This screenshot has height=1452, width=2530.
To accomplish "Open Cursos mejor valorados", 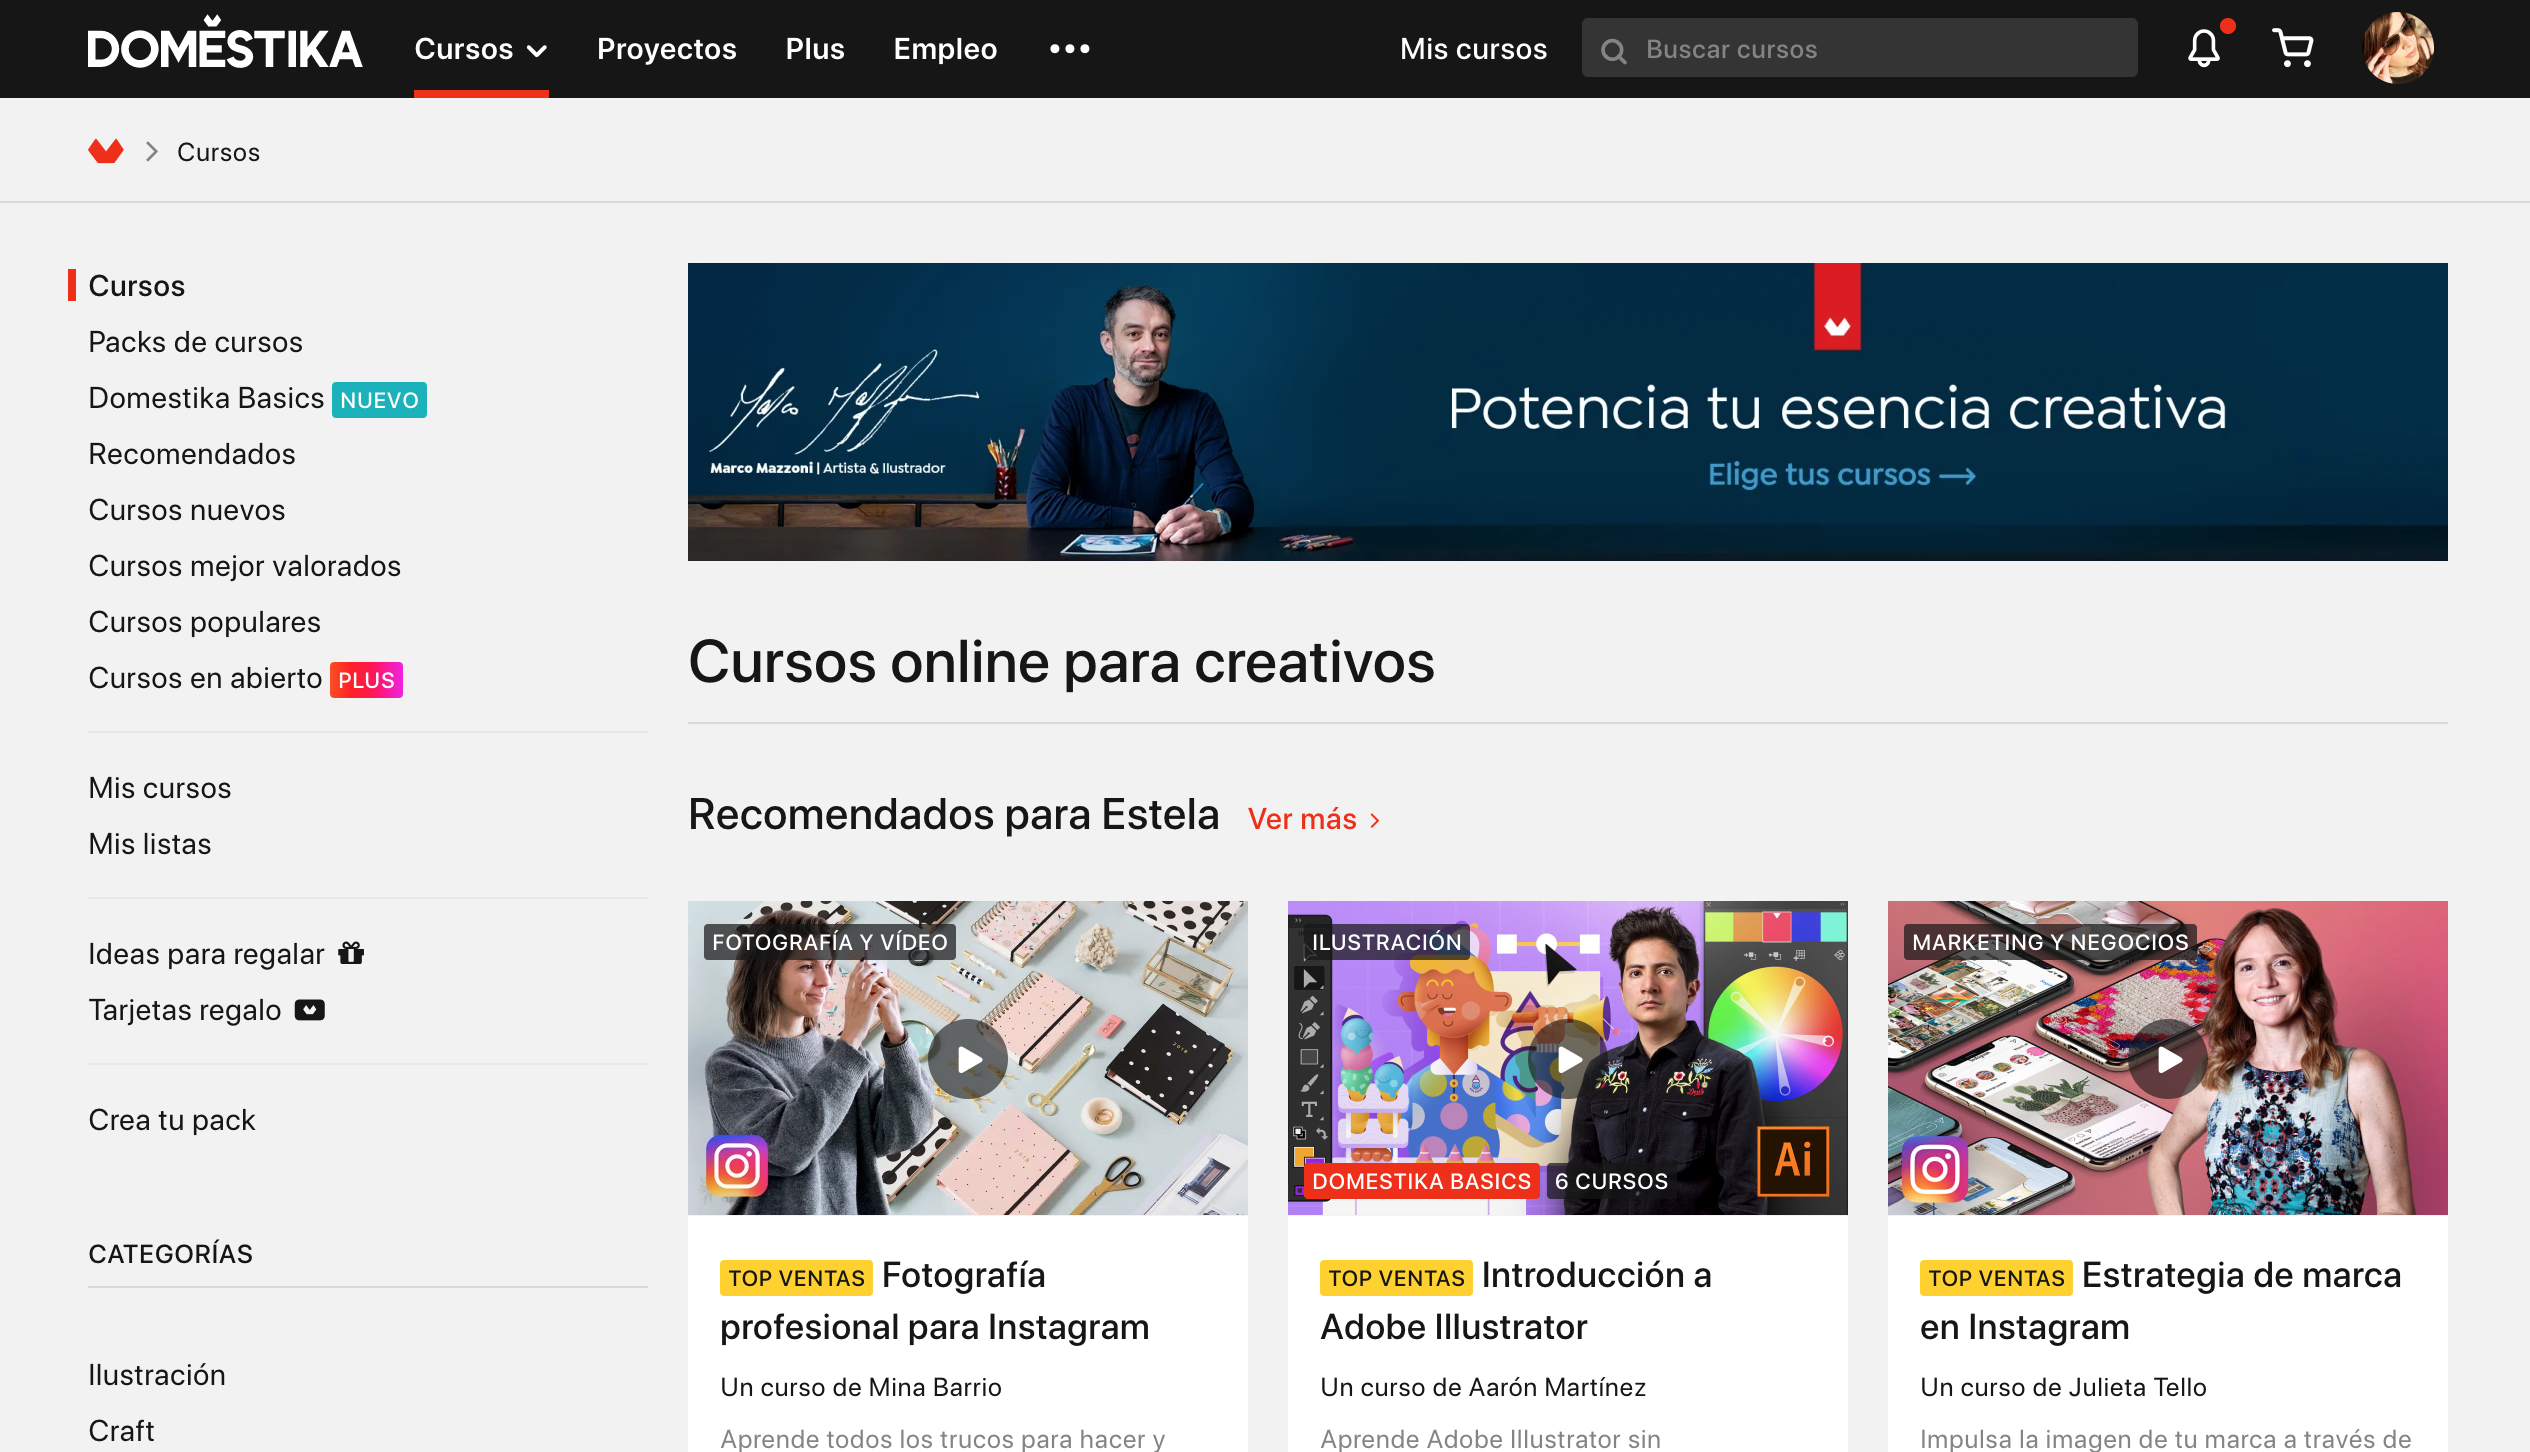I will 244,566.
